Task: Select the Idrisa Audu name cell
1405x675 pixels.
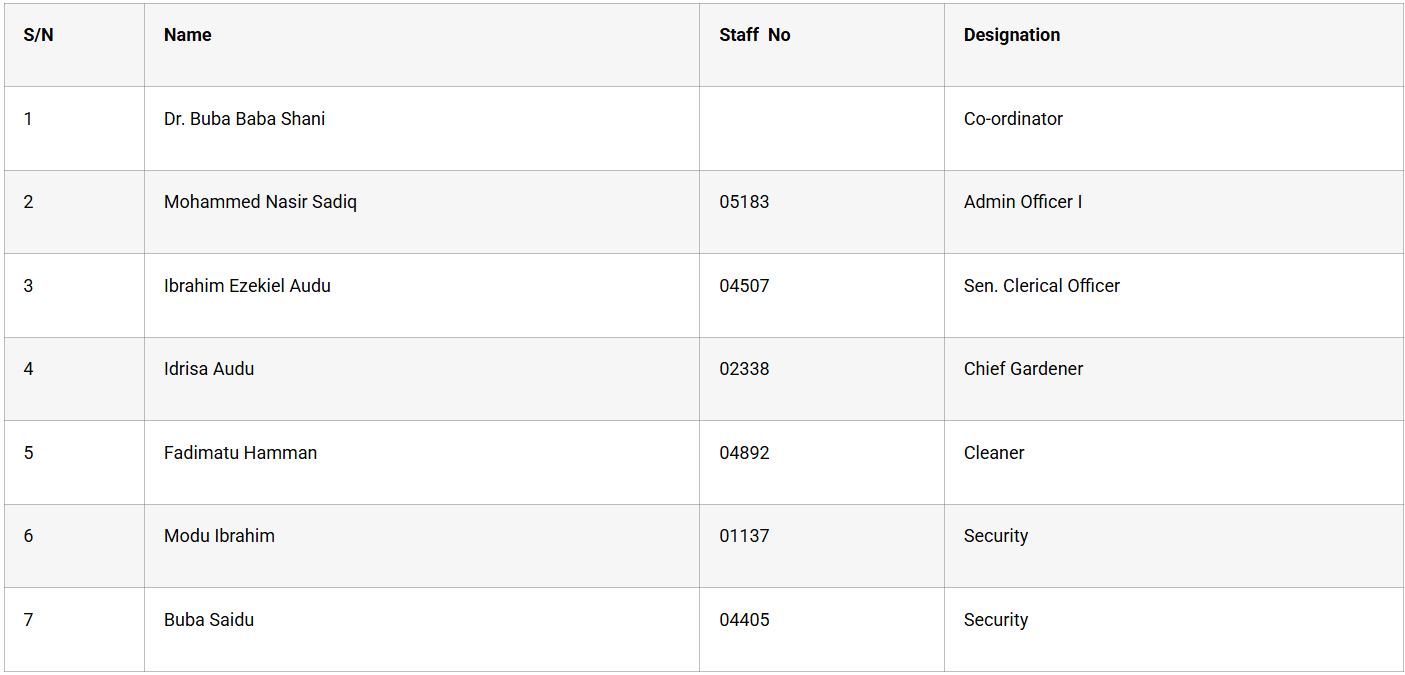Action: (x=209, y=369)
